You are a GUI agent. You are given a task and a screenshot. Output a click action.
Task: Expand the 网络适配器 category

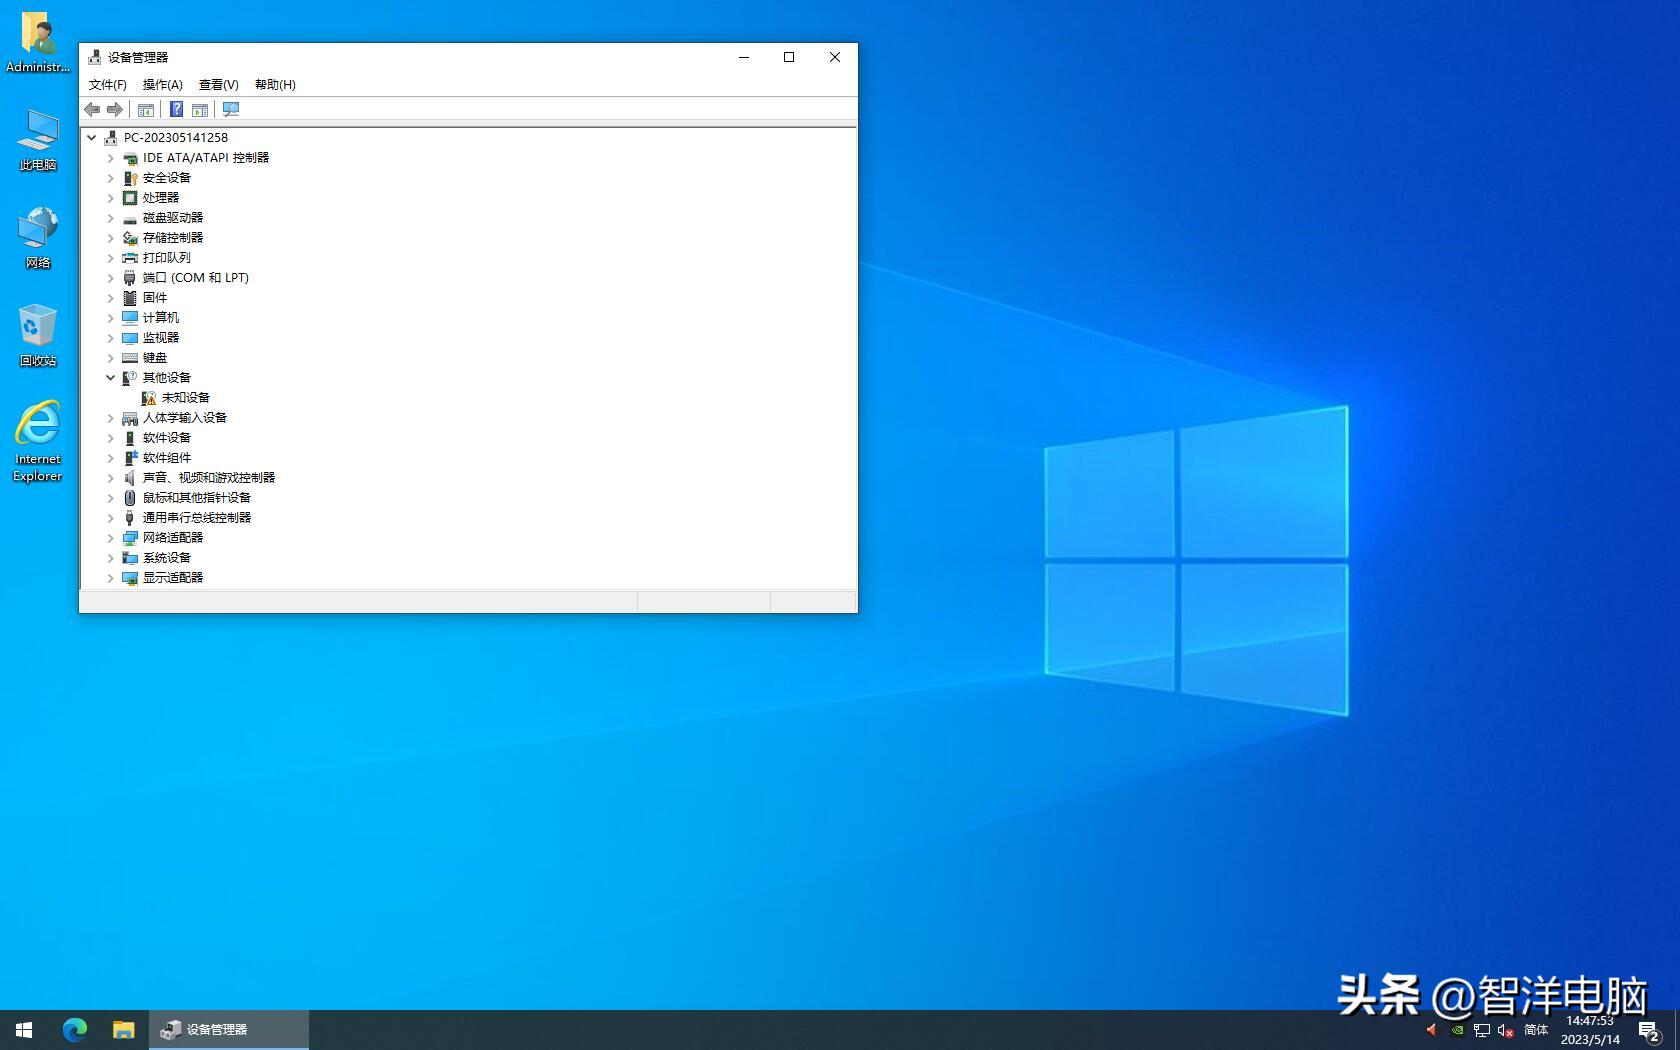[111, 538]
